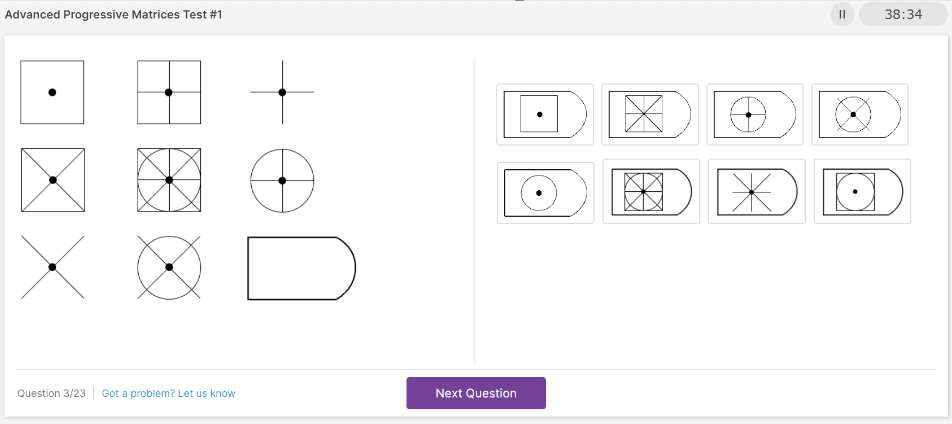Select answer with circle and diagonal X

tap(860, 114)
